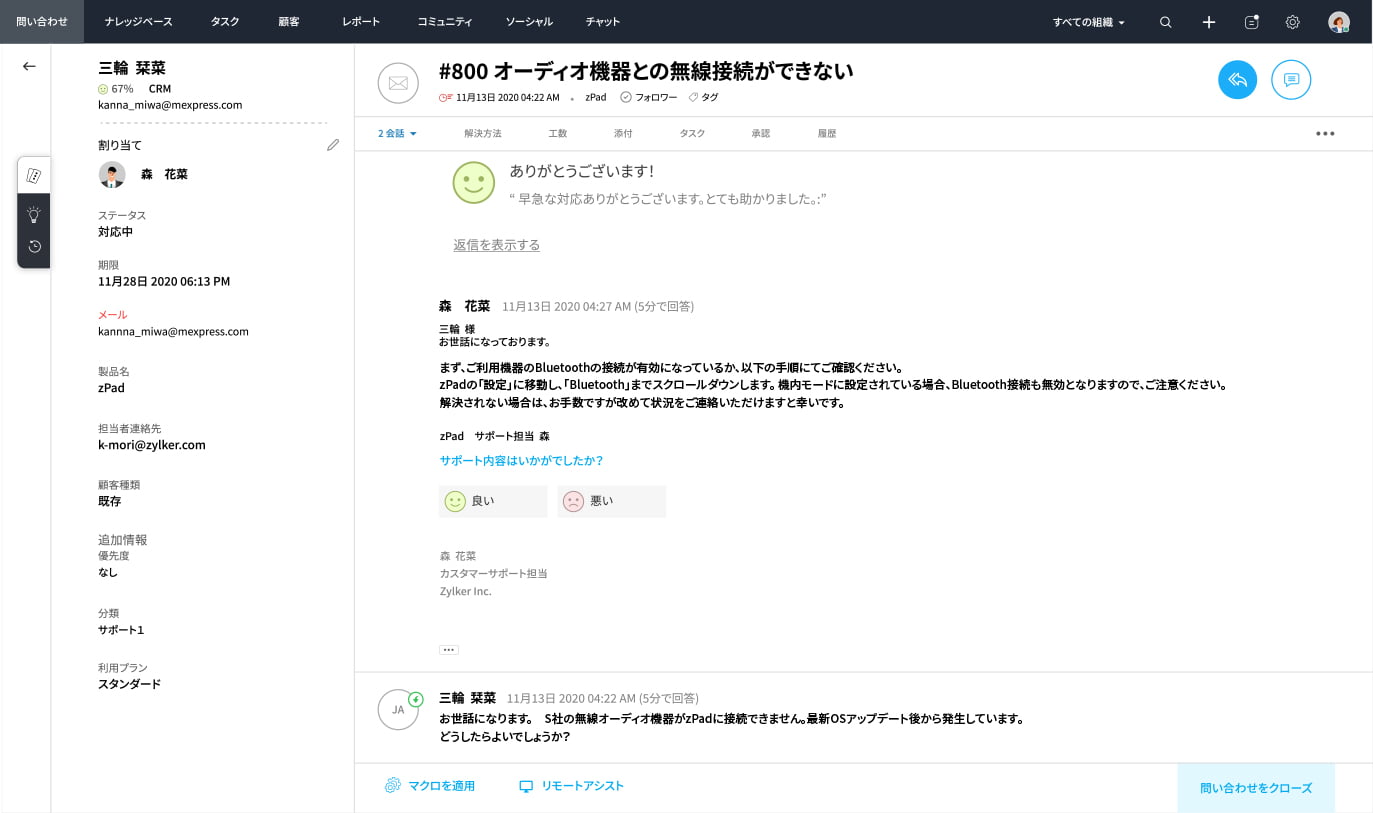Click リモートアシスト button
The width and height of the screenshot is (1373, 813).
(571, 786)
